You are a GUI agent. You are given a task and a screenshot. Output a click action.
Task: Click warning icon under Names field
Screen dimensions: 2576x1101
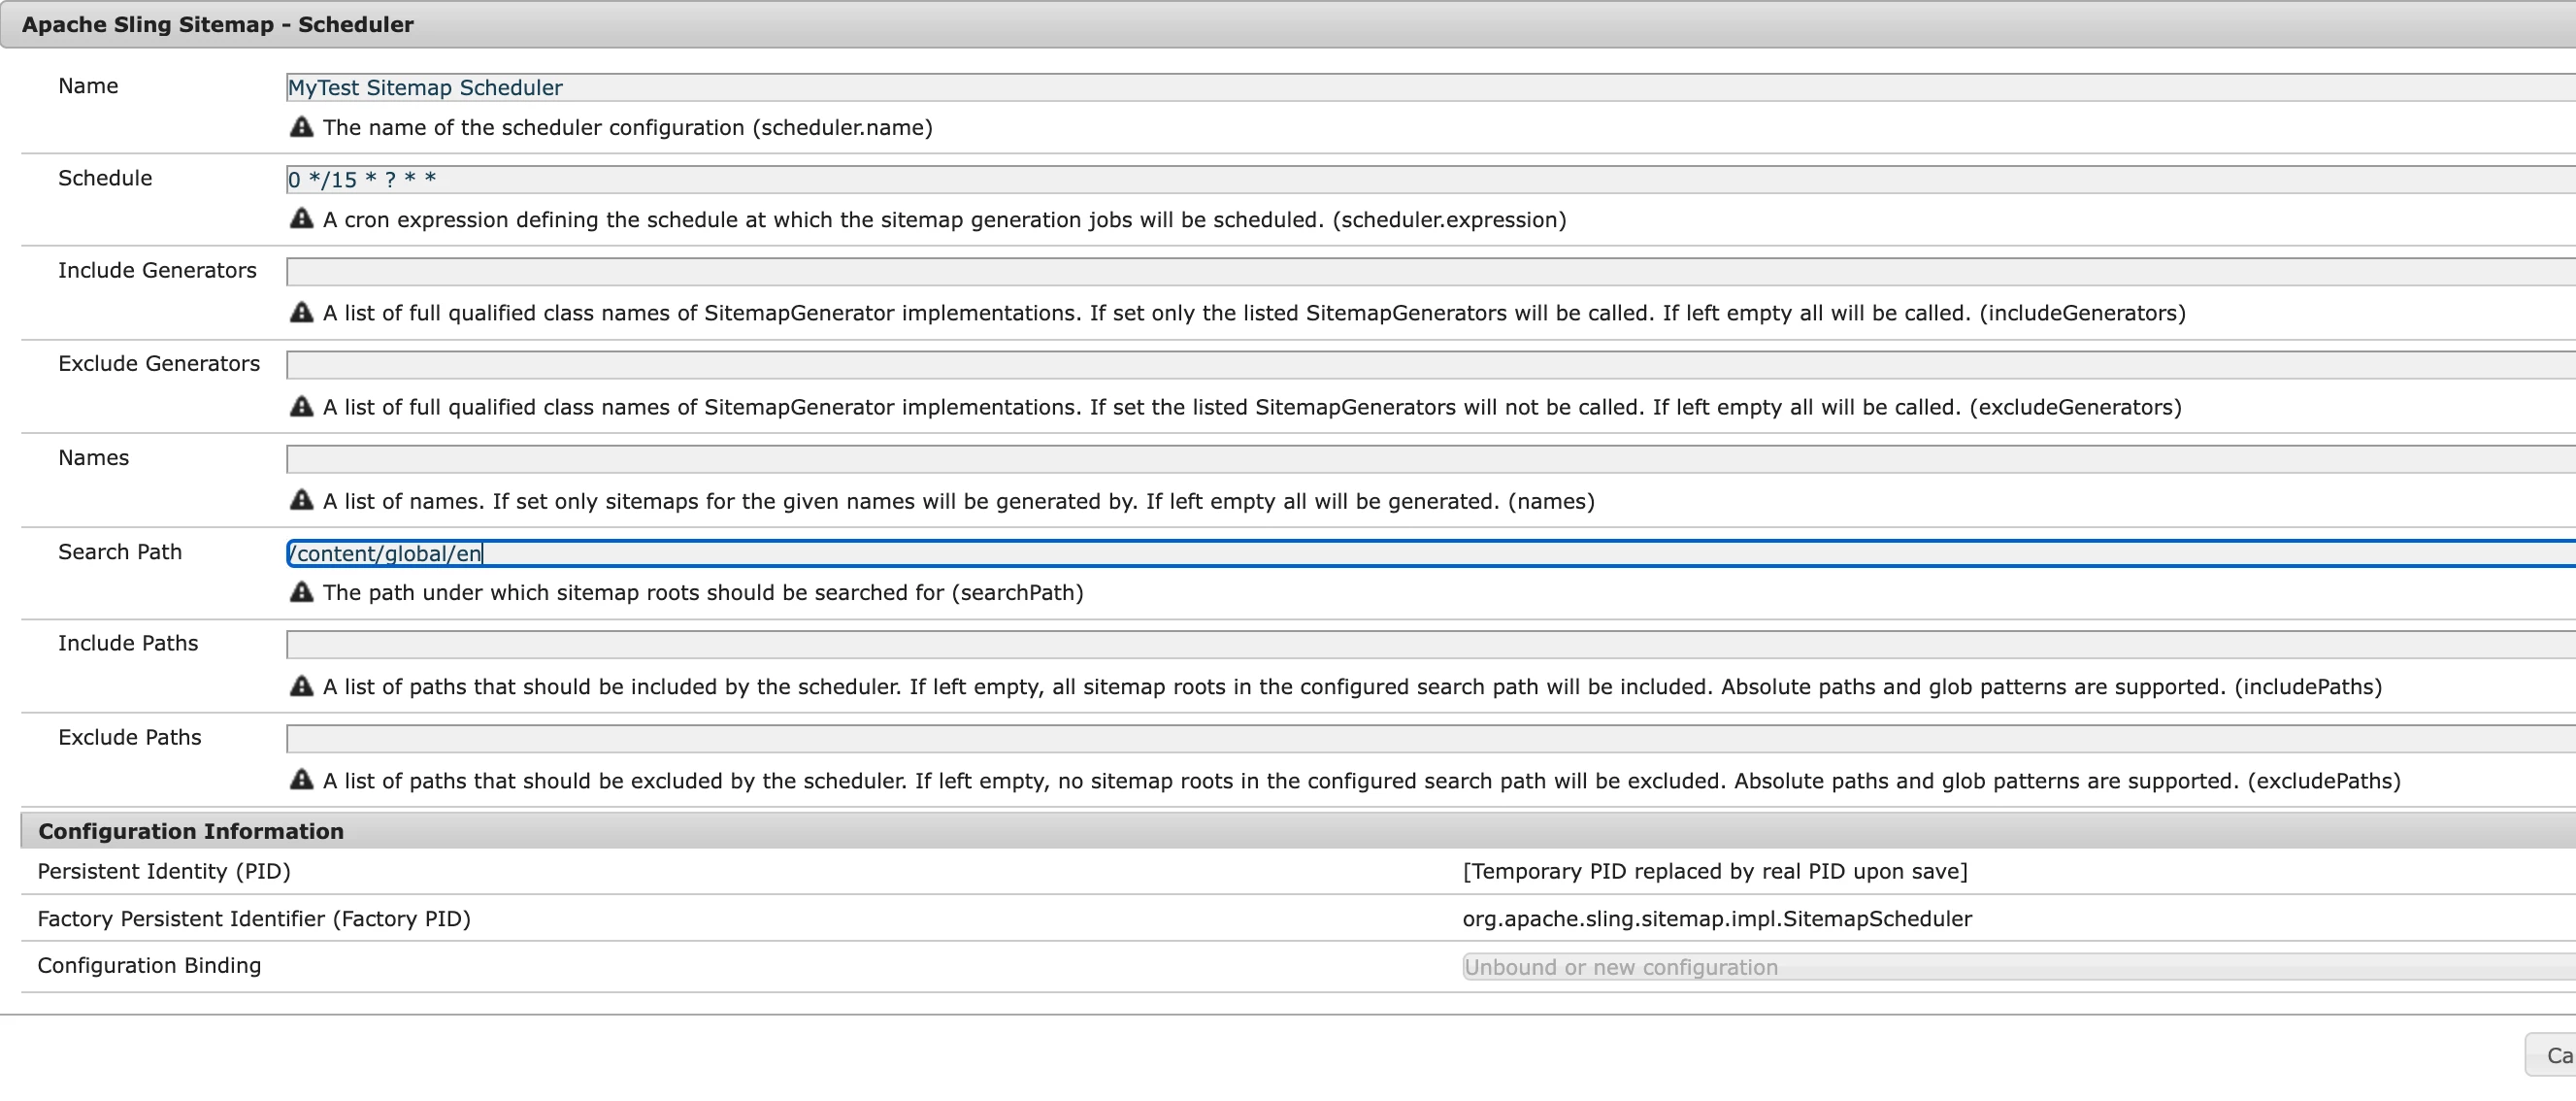[301, 500]
